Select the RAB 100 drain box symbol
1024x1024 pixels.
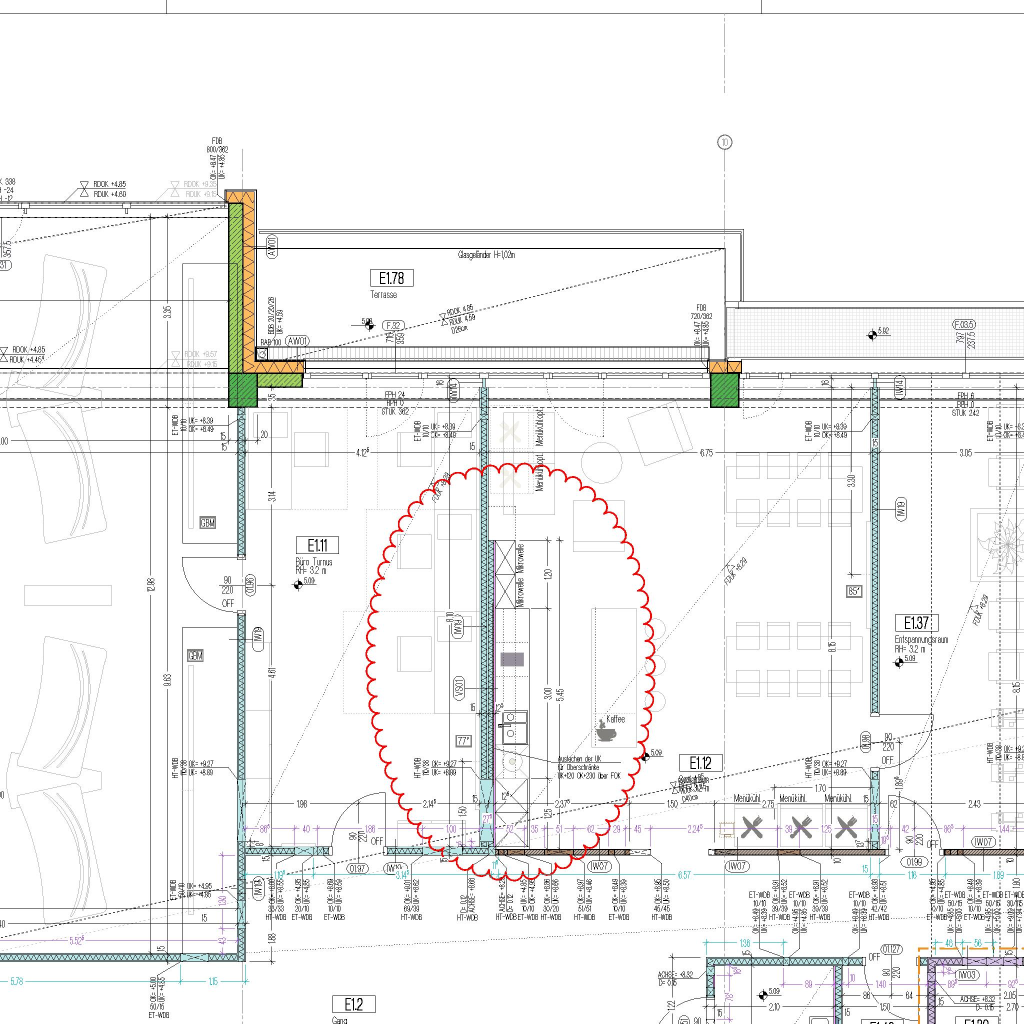click(262, 353)
